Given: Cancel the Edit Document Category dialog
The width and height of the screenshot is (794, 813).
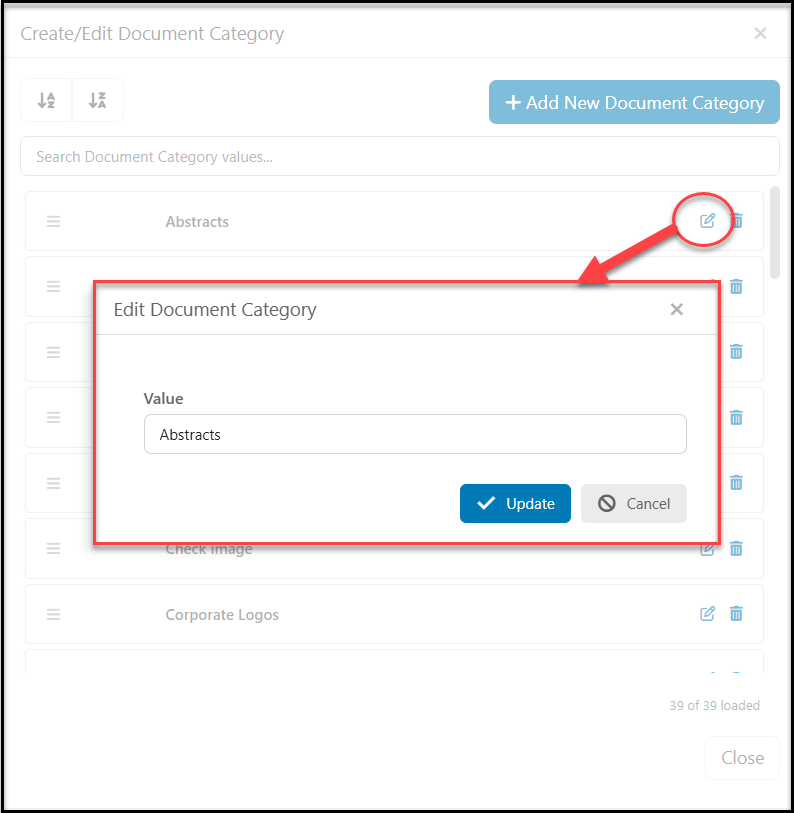Looking at the screenshot, I should tap(633, 503).
